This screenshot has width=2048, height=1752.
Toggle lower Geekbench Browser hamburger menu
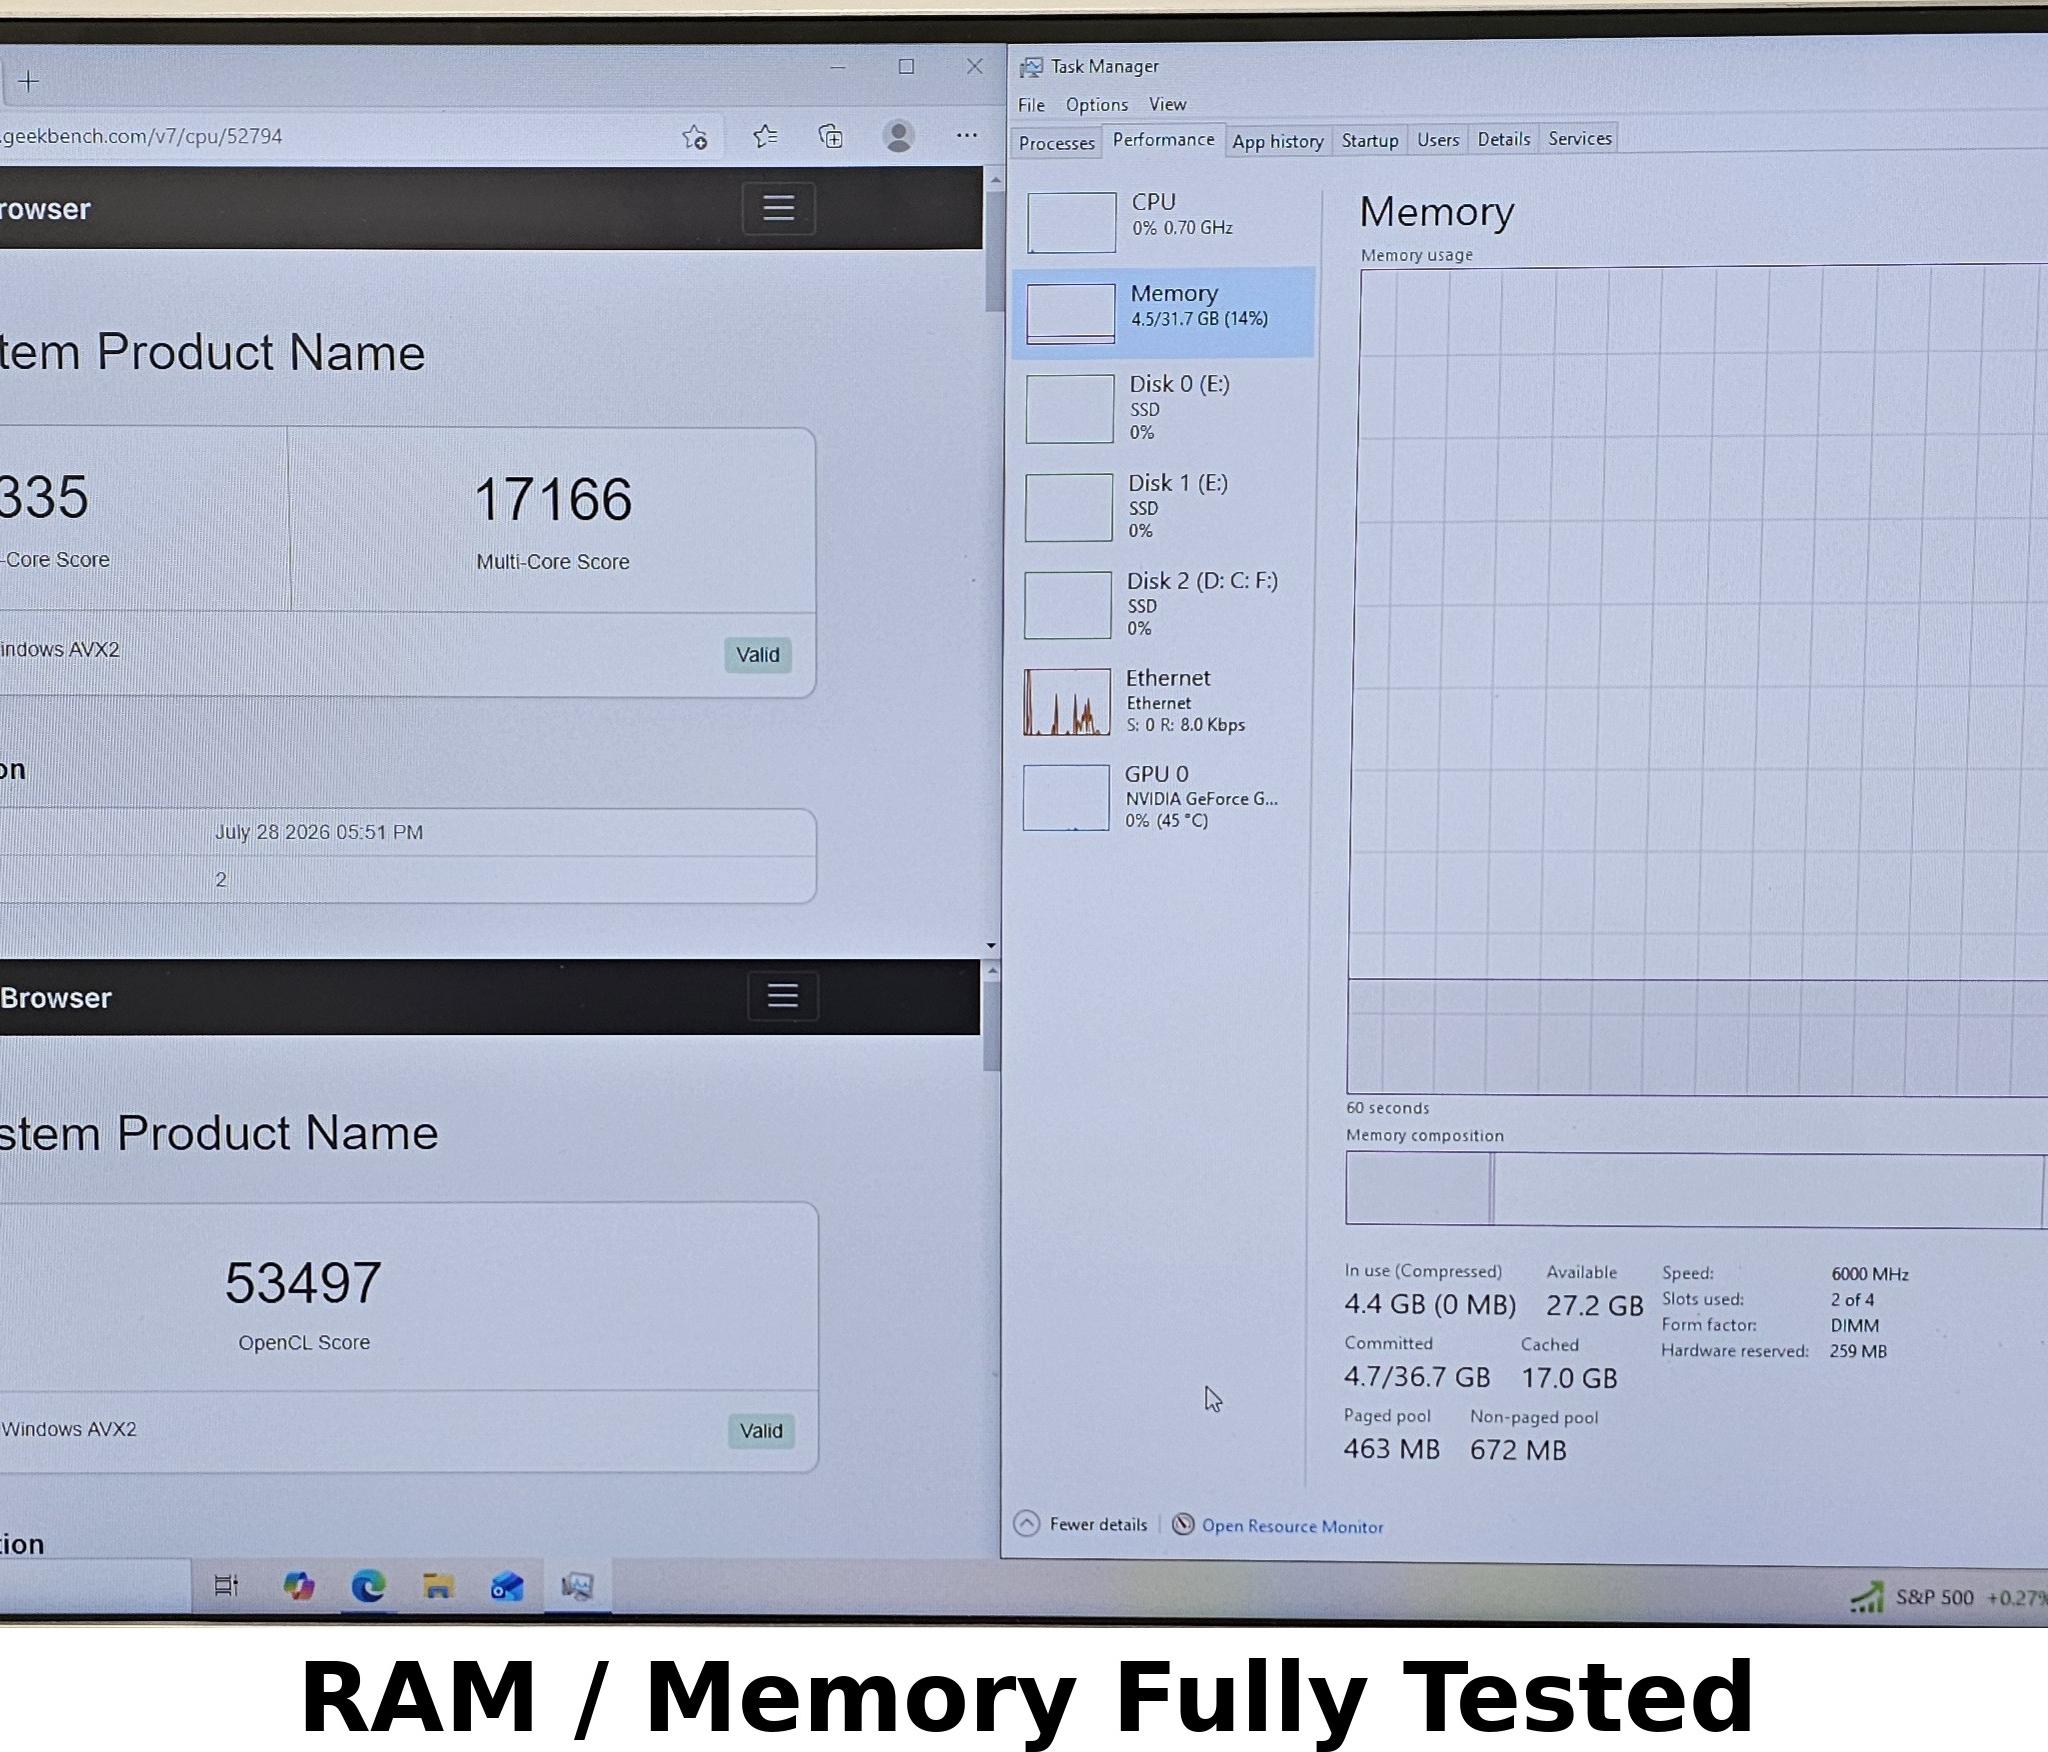pos(783,996)
